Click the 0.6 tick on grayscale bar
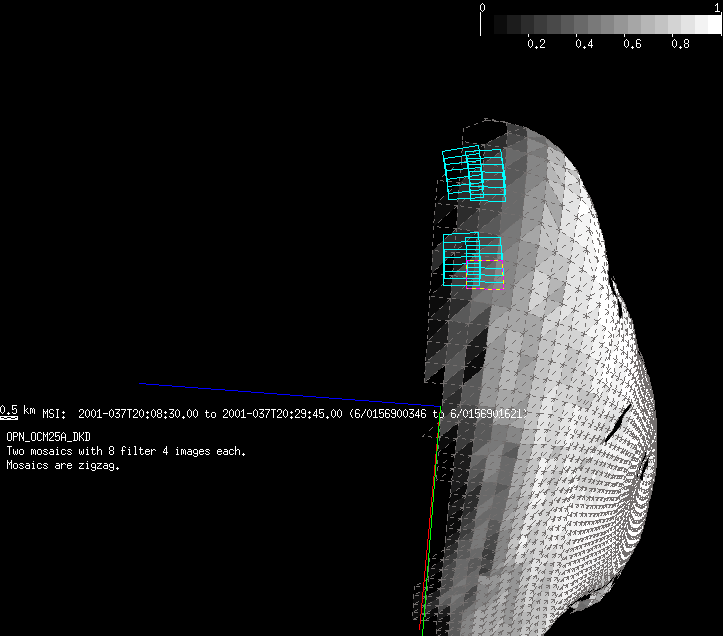The image size is (723, 636). point(632,44)
